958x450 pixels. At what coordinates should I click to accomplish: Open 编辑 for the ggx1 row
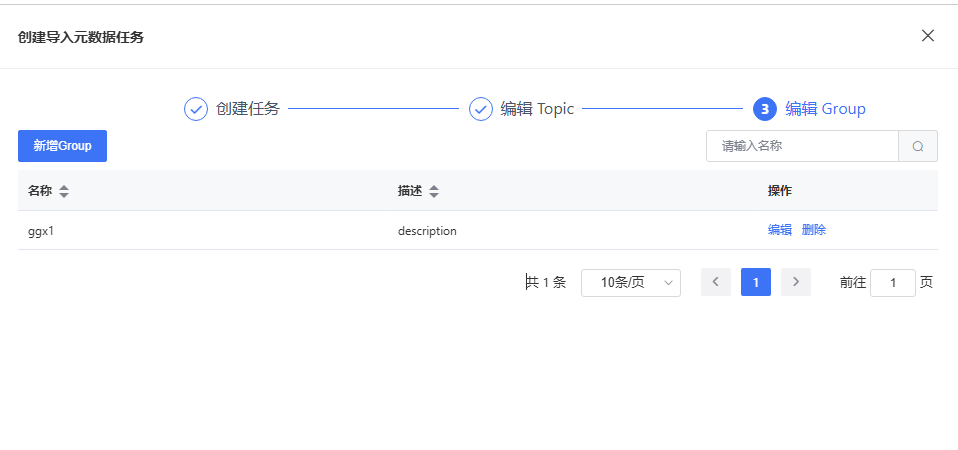tap(779, 230)
